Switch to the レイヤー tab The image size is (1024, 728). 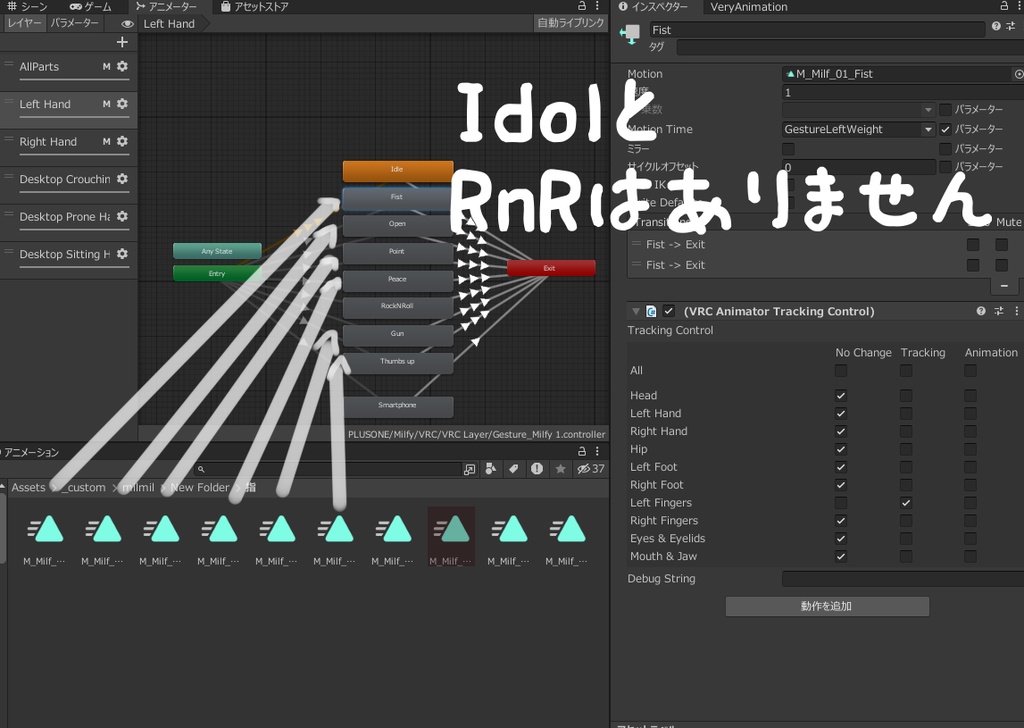pos(24,23)
